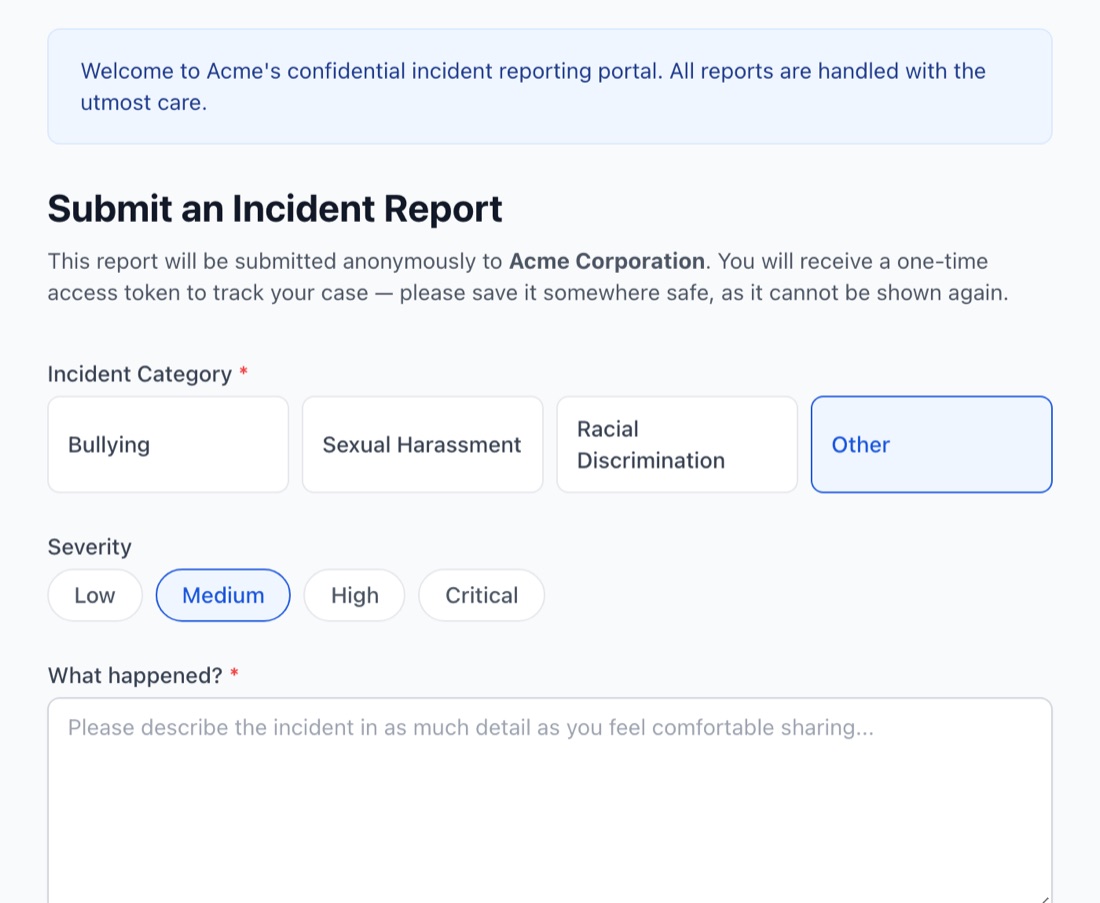Image resolution: width=1100 pixels, height=903 pixels.
Task: Click the 'What happened?' field label
Action: [x=135, y=675]
